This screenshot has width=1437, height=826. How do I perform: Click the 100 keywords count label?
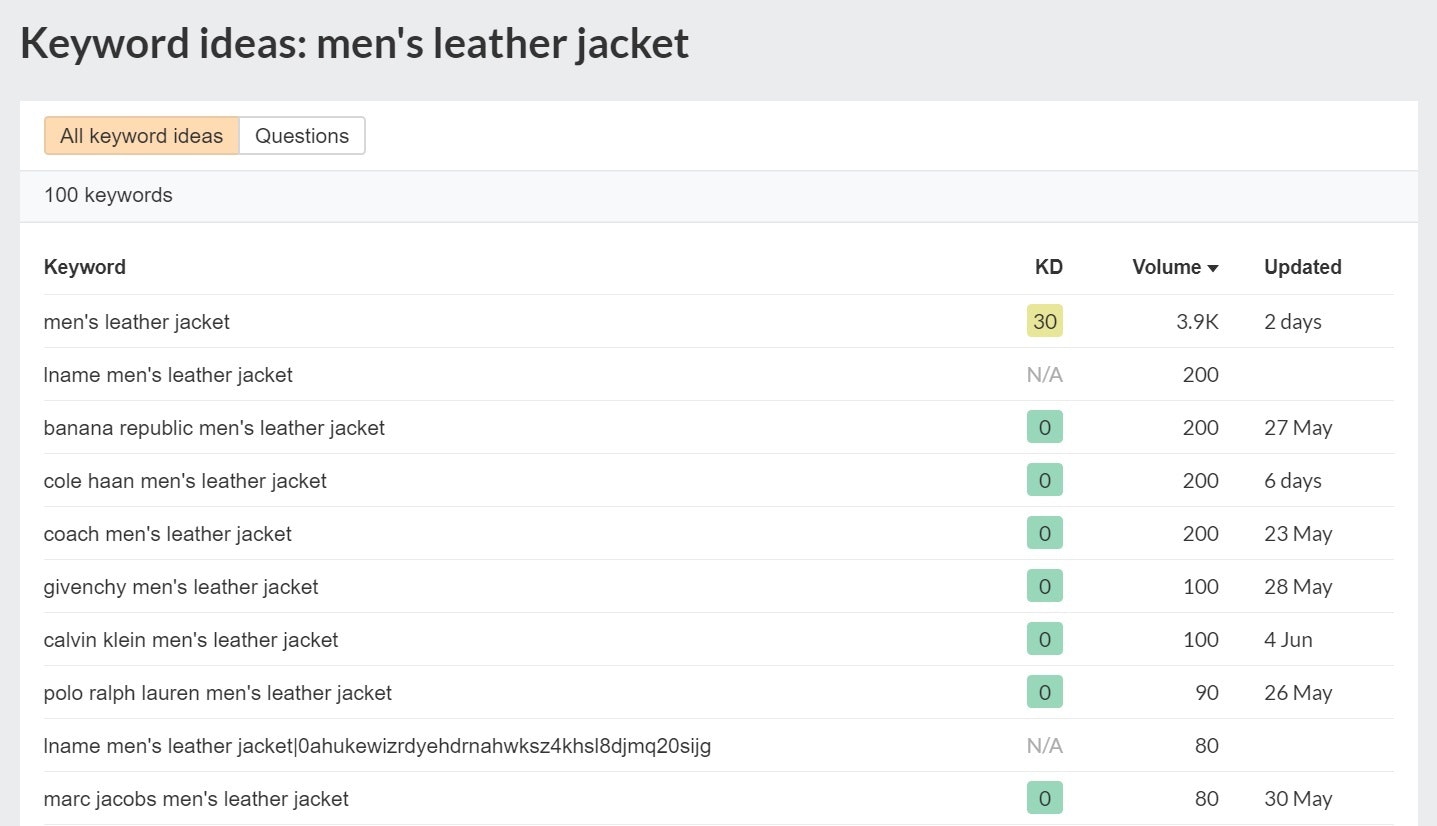tap(108, 195)
